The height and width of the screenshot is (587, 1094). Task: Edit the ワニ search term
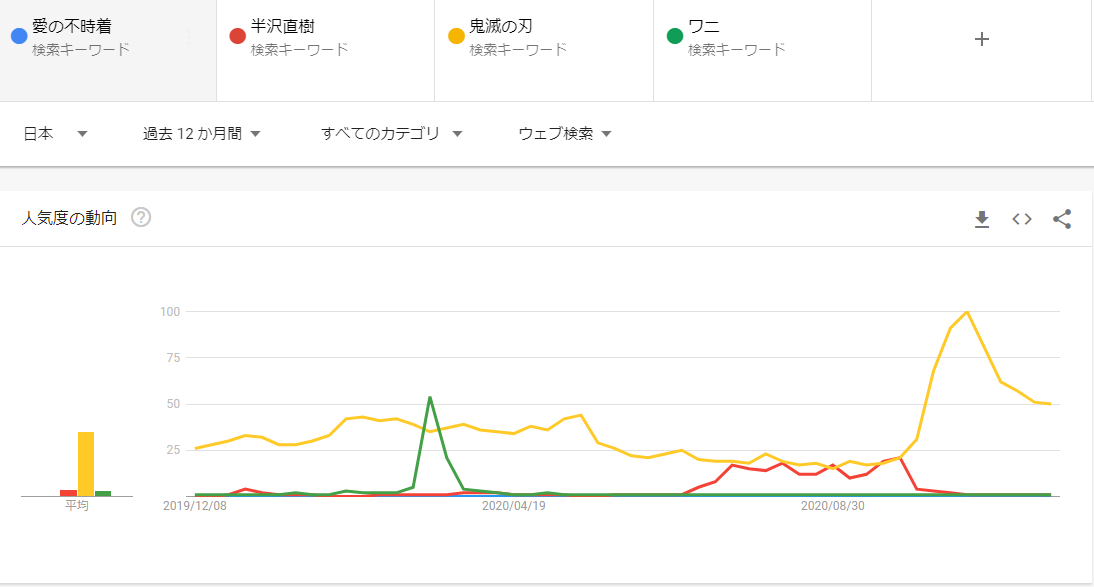(x=704, y=27)
